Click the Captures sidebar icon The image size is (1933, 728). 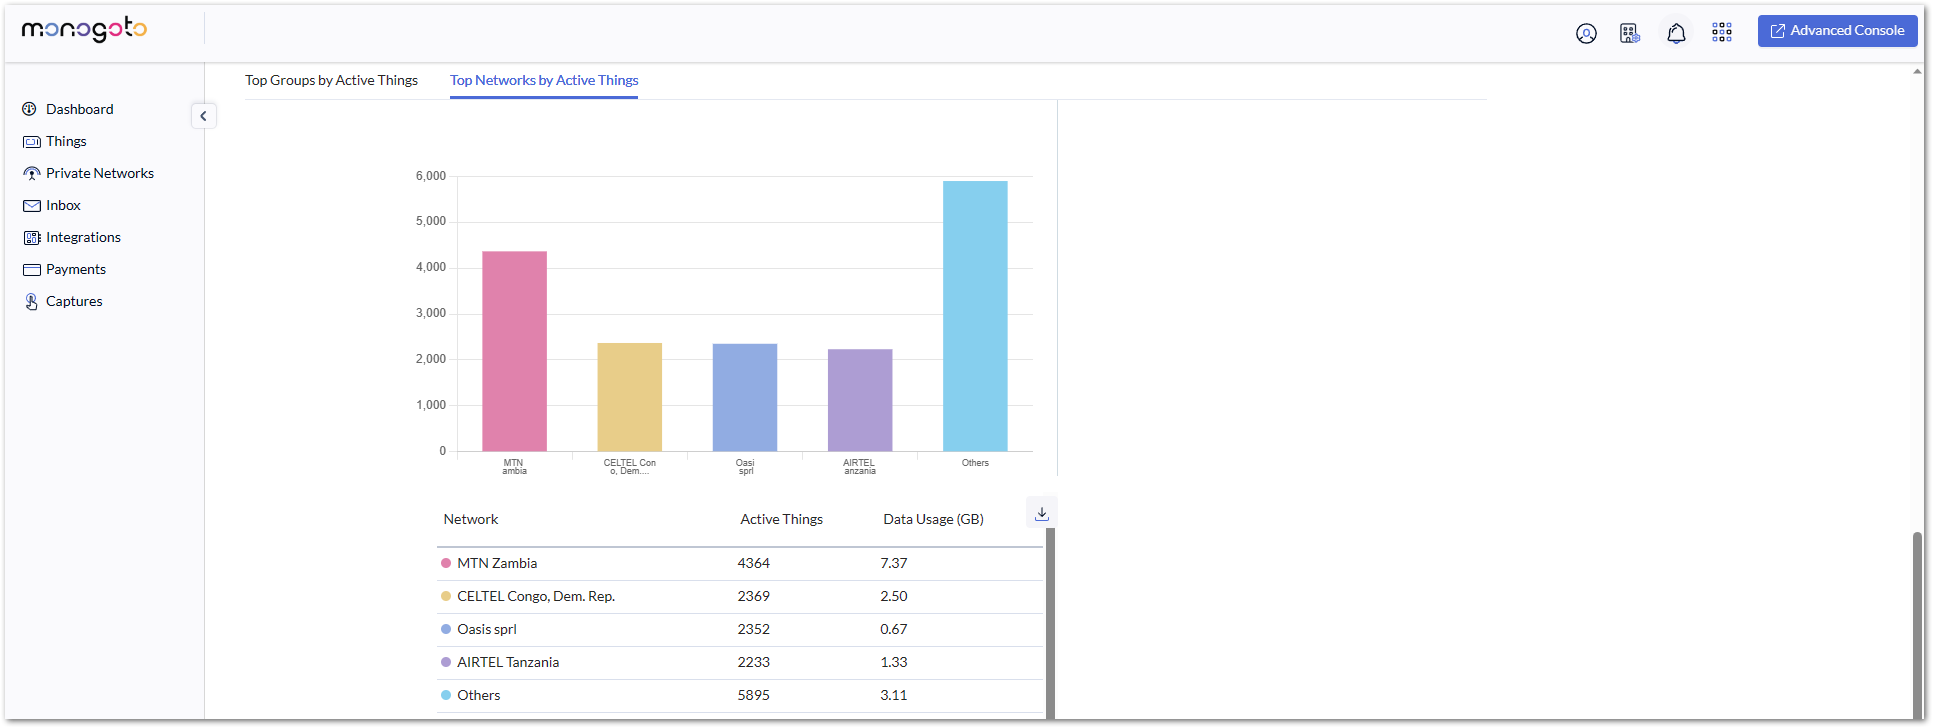click(31, 302)
